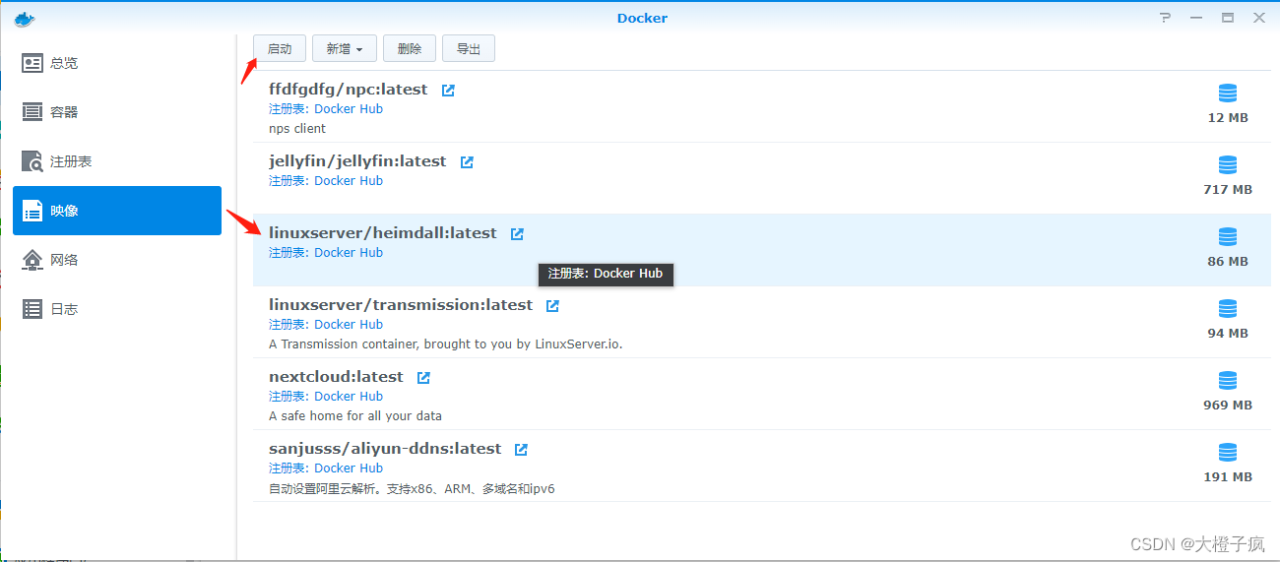Select the ffdfgdfg/npc:latest image name

tap(348, 90)
